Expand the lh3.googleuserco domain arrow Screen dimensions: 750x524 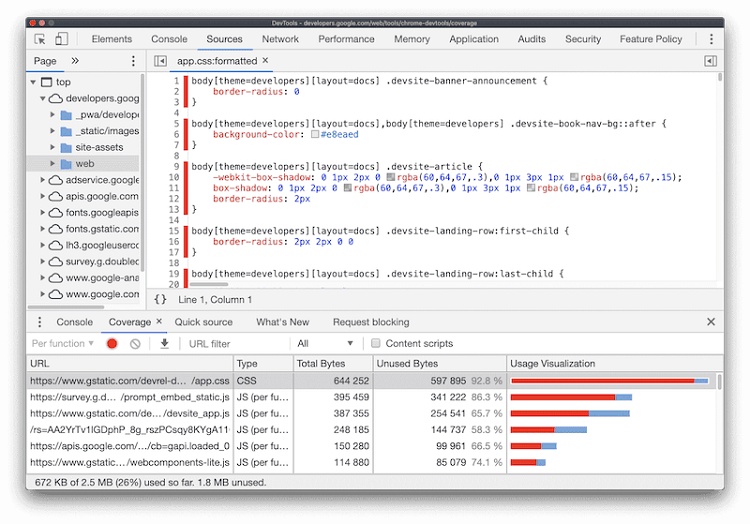(x=43, y=245)
